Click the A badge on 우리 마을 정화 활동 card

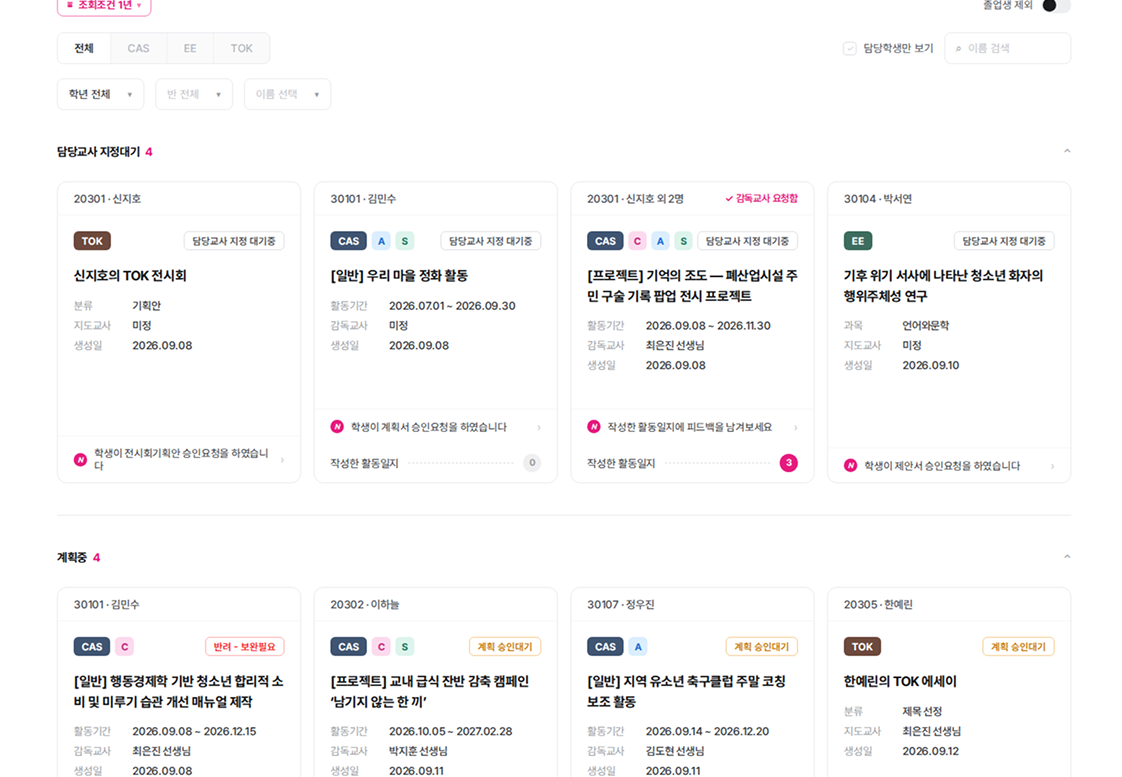click(x=381, y=241)
